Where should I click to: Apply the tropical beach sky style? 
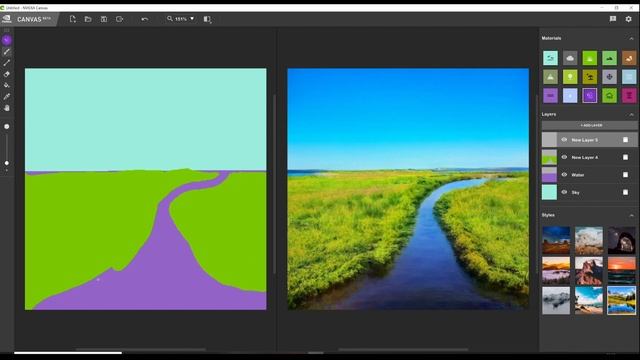pyautogui.click(x=589, y=300)
